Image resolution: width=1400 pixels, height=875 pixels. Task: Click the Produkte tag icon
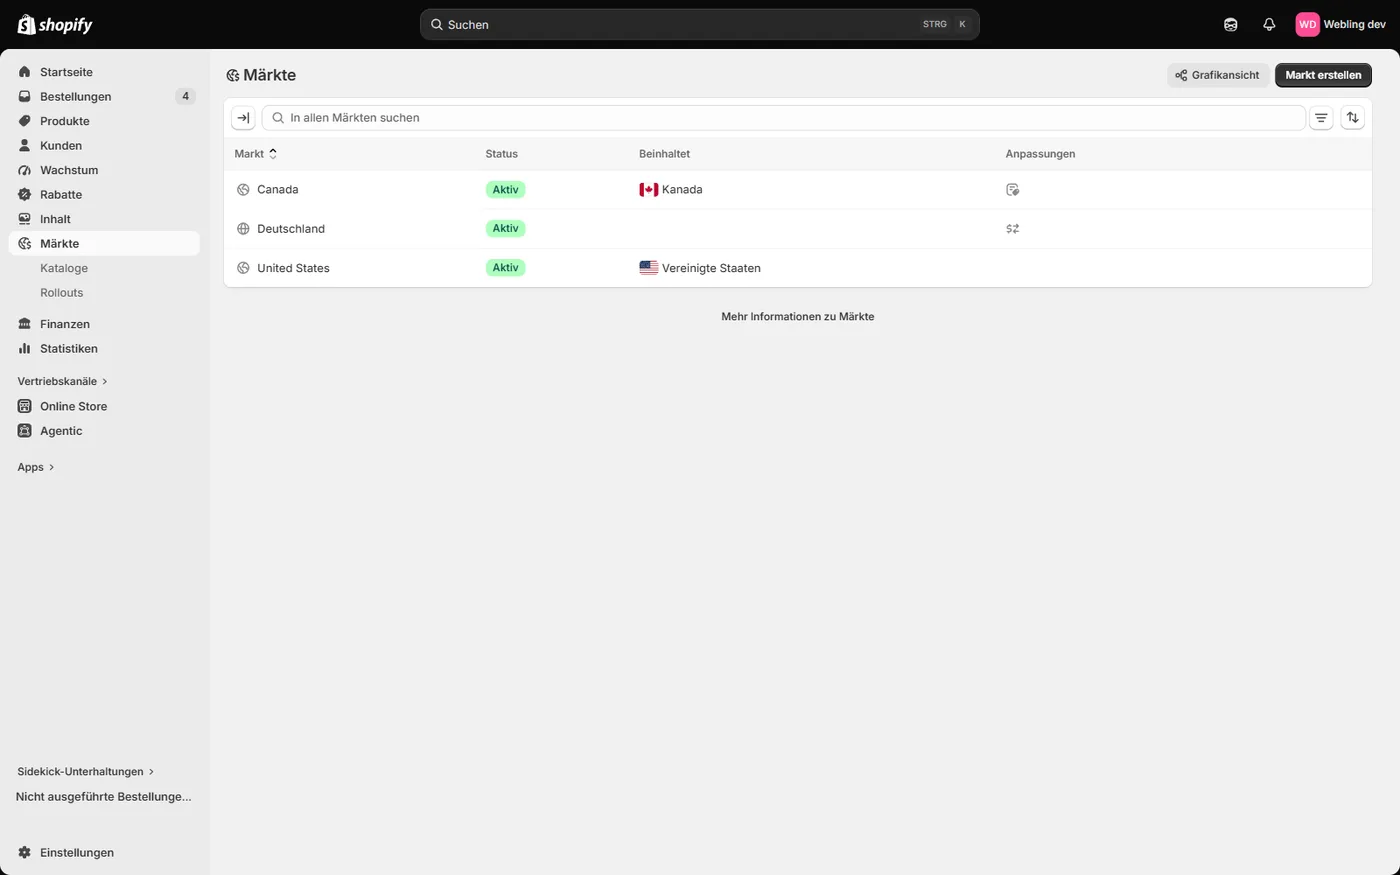point(25,121)
